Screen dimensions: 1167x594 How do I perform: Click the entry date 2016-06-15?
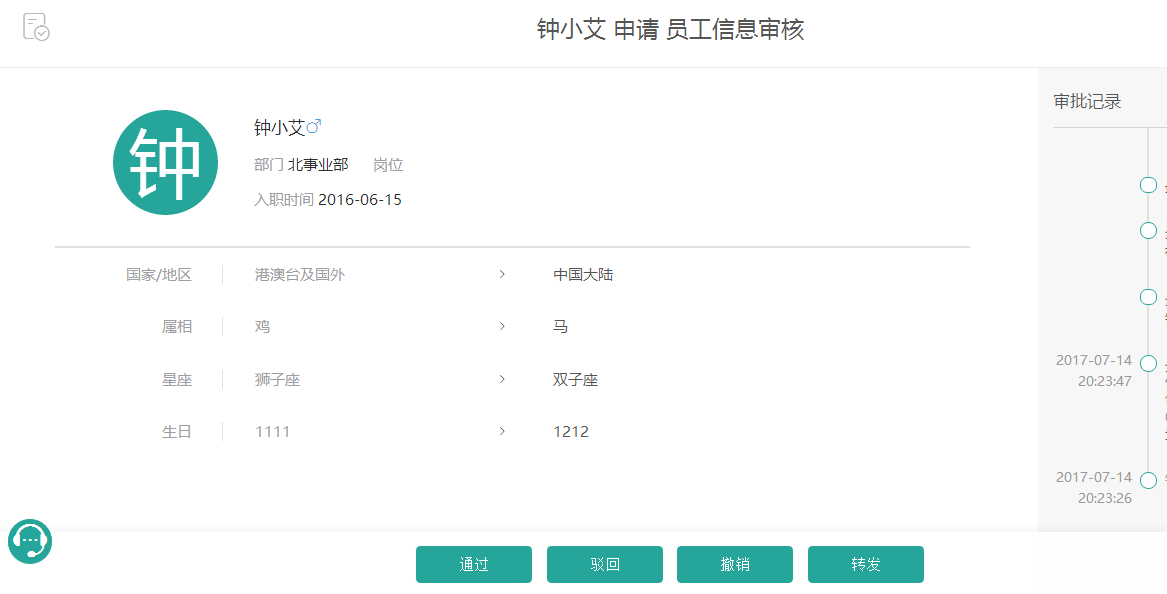click(x=359, y=199)
